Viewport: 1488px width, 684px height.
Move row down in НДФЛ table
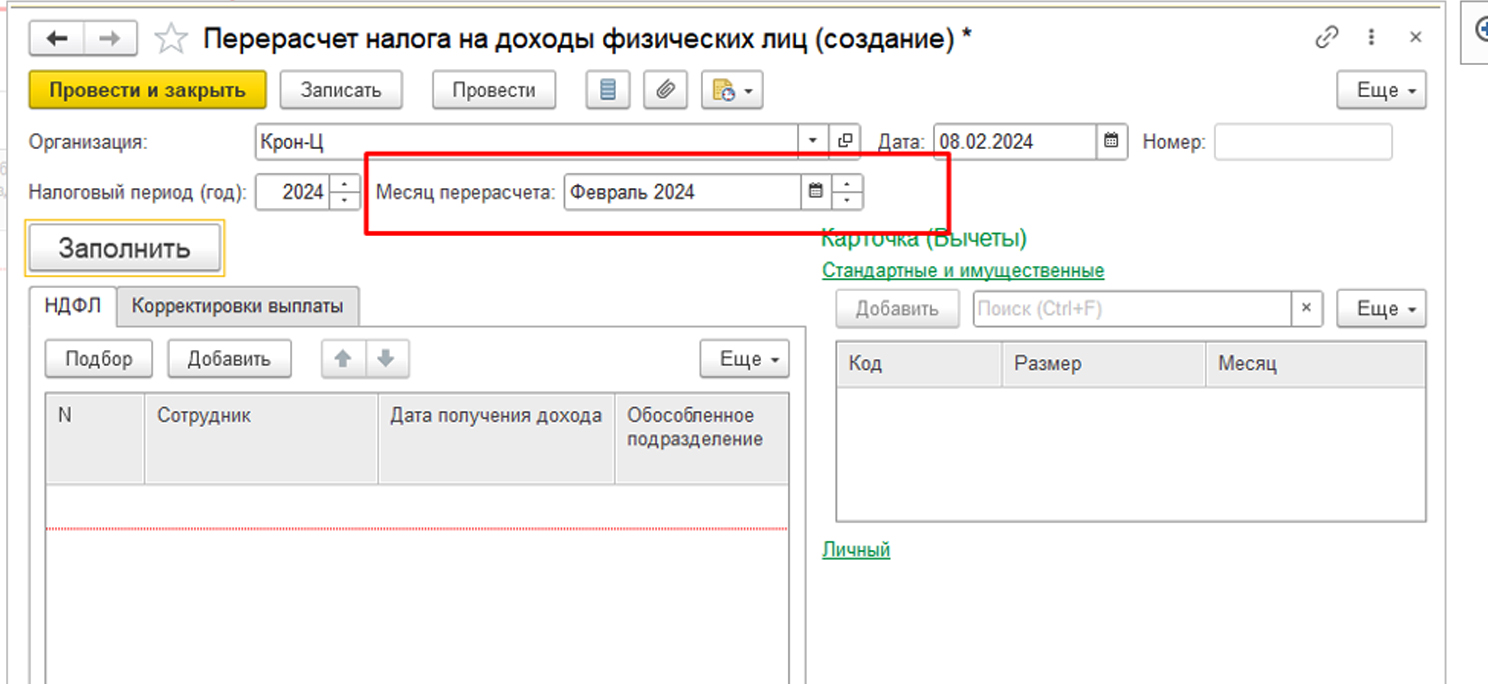point(387,359)
